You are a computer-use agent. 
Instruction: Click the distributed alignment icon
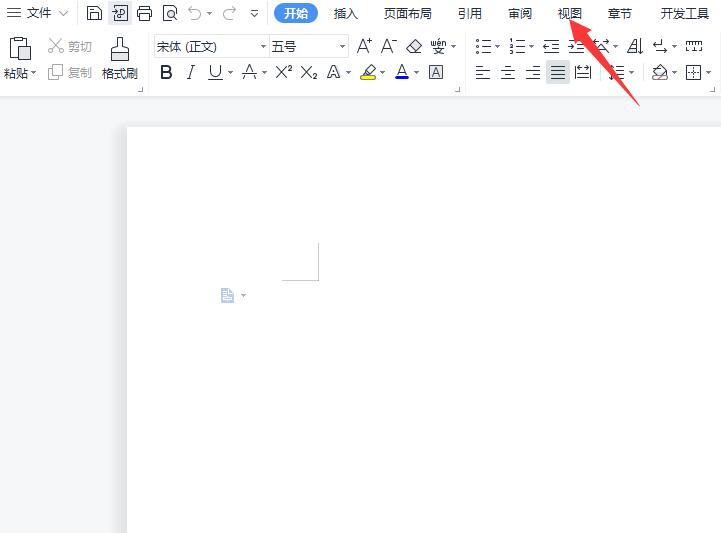point(583,72)
